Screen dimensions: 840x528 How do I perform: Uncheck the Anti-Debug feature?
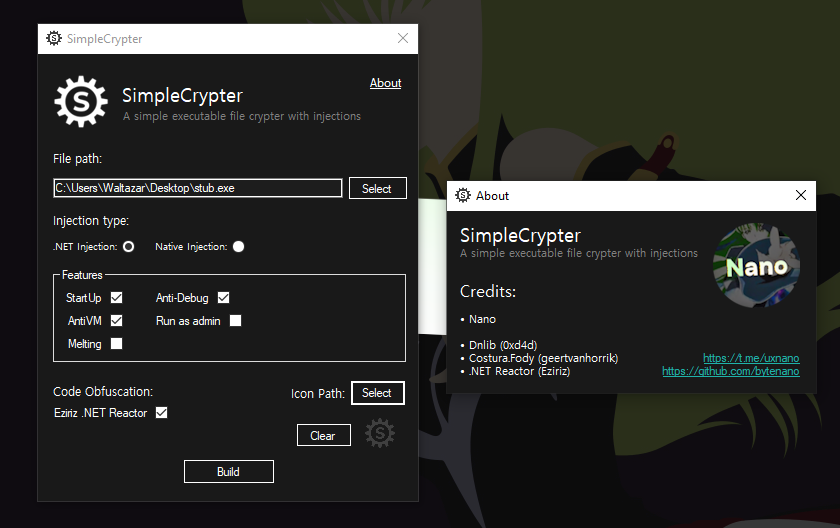tap(223, 297)
